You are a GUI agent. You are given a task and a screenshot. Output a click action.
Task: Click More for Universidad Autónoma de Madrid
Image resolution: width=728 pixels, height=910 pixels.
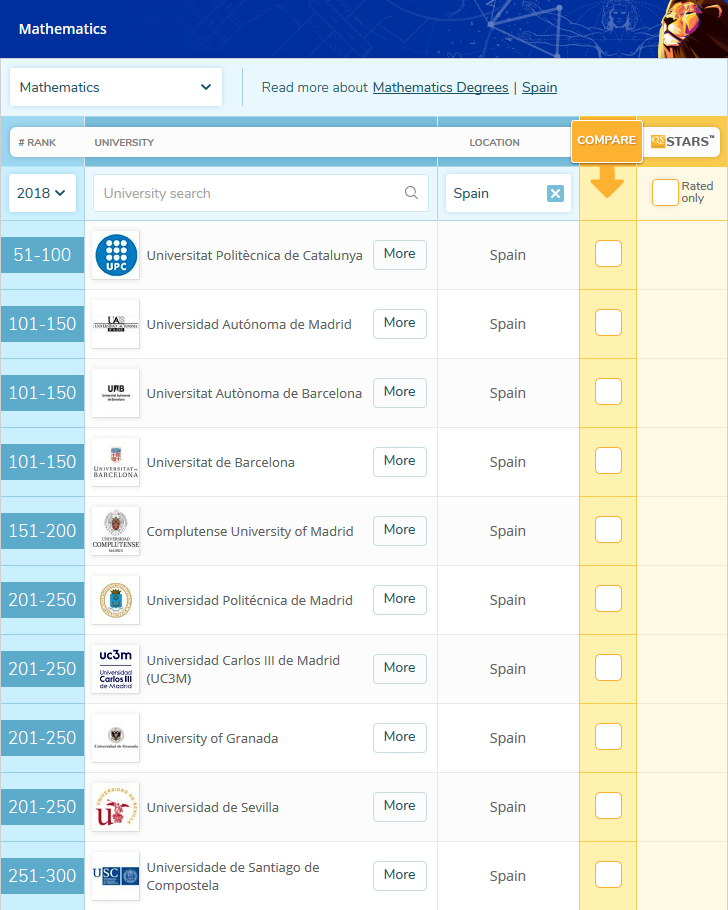tap(400, 324)
